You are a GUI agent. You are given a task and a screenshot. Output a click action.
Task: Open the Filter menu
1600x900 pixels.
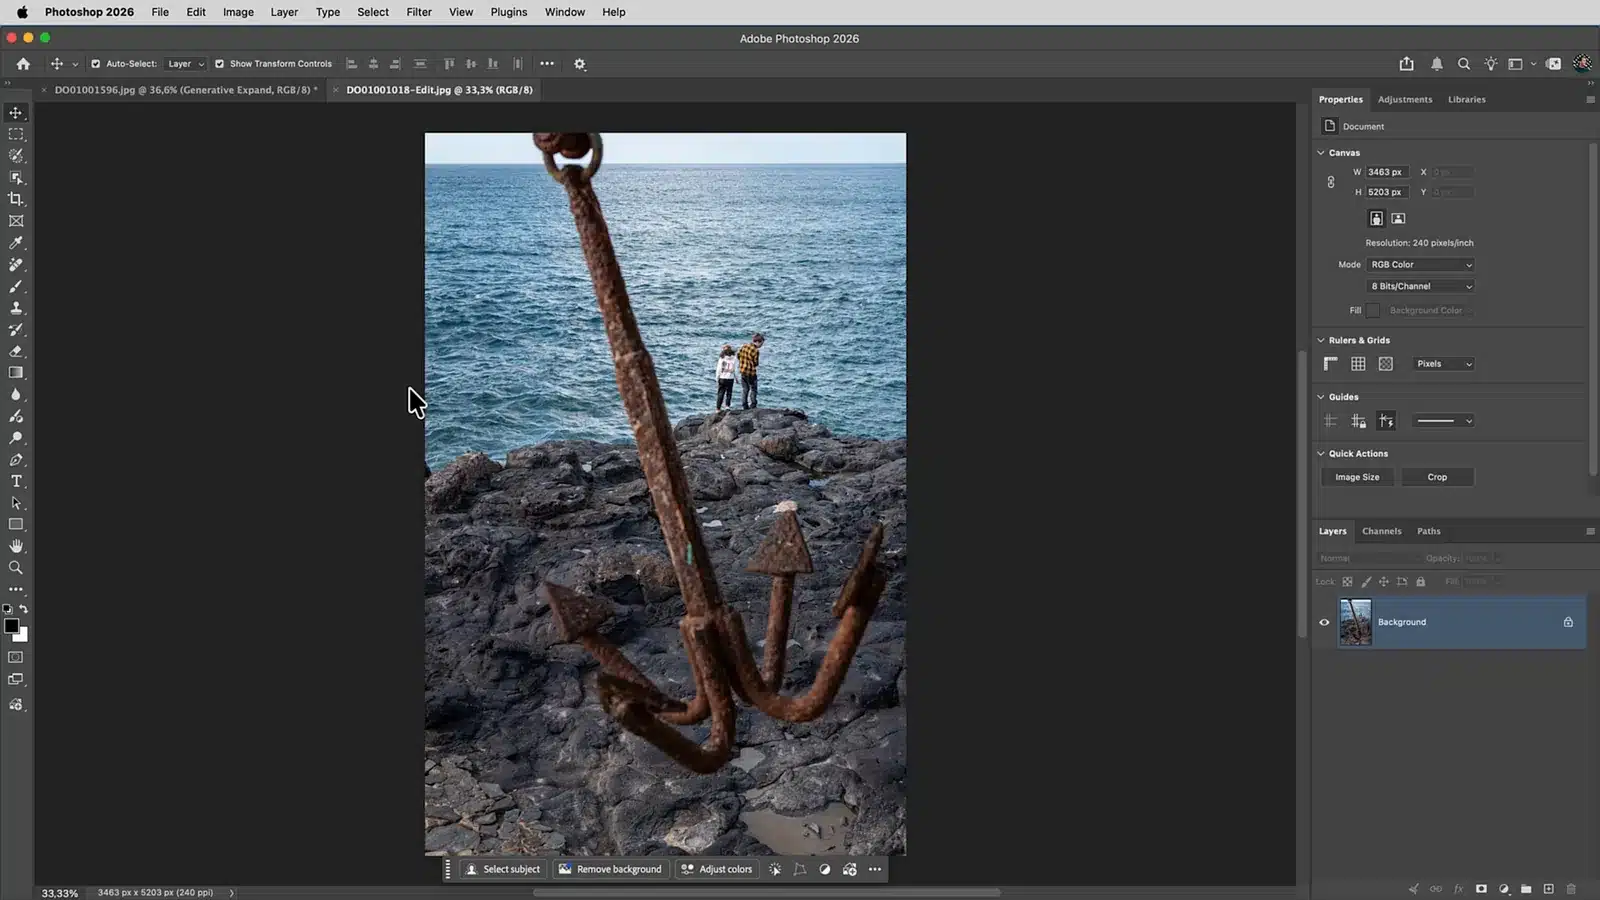[419, 12]
